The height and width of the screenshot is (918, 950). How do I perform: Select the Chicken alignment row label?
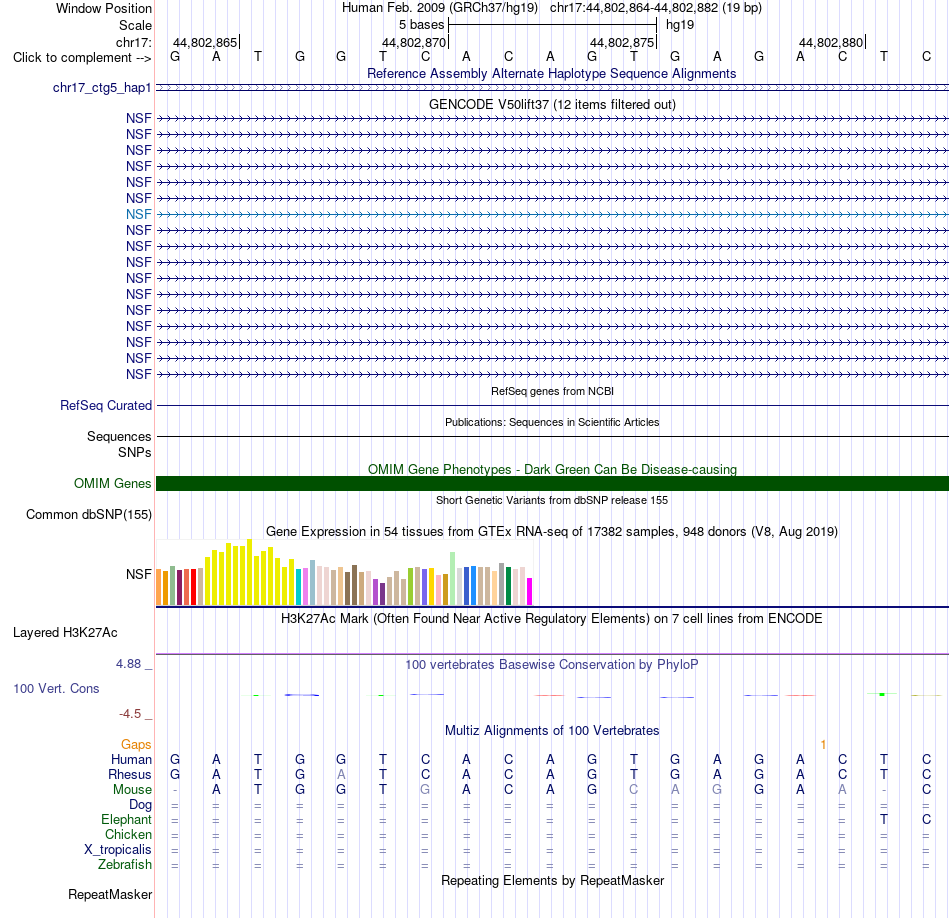point(128,834)
